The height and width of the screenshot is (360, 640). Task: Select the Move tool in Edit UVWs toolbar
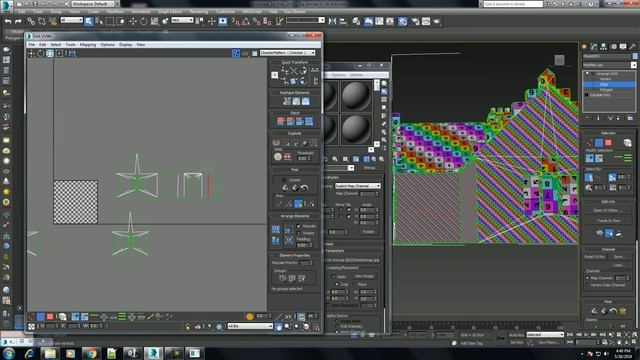point(31,53)
